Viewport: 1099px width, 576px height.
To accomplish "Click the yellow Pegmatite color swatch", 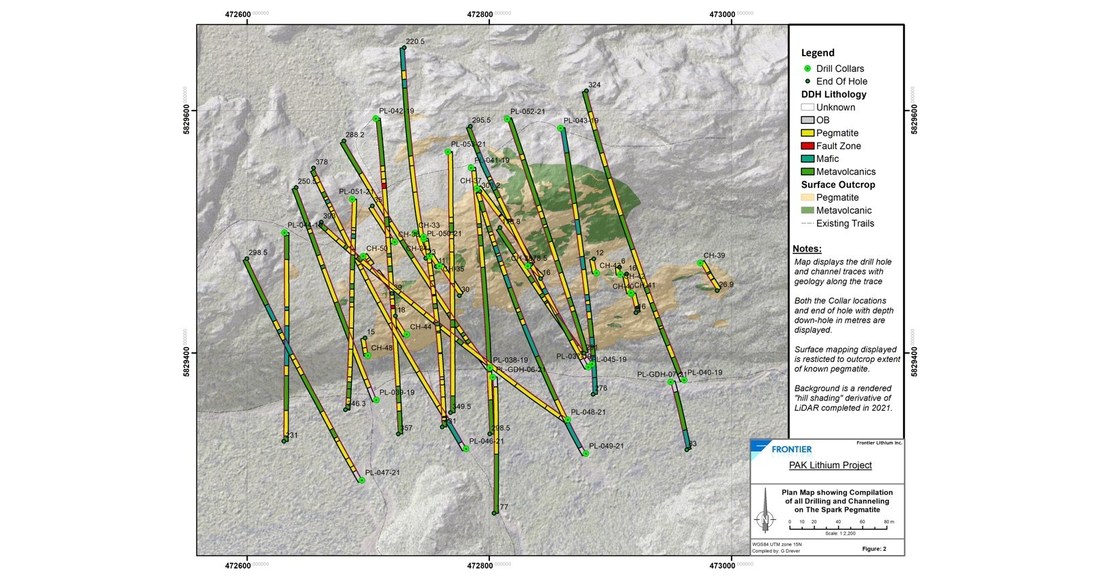I will [808, 132].
